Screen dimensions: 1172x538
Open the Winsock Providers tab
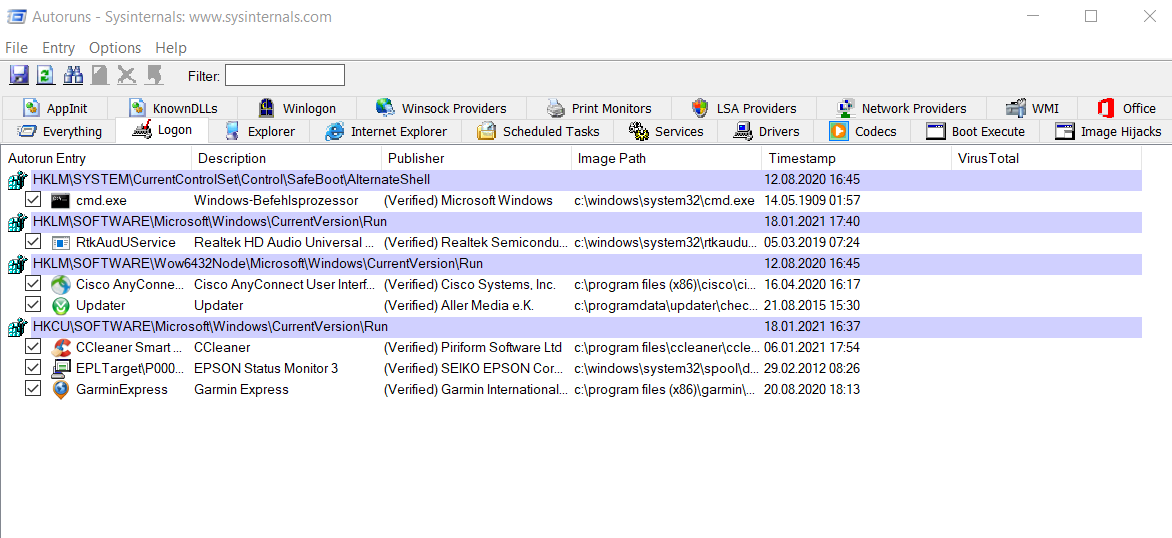[441, 108]
